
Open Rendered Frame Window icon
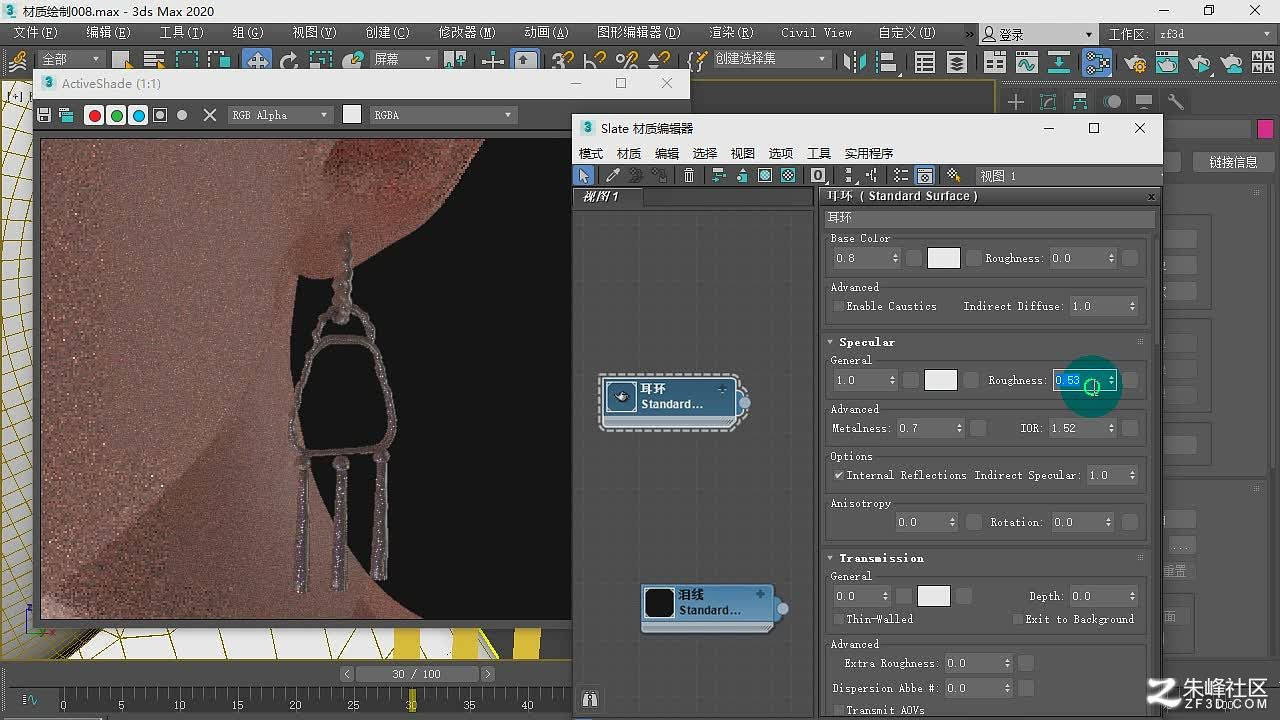1167,63
